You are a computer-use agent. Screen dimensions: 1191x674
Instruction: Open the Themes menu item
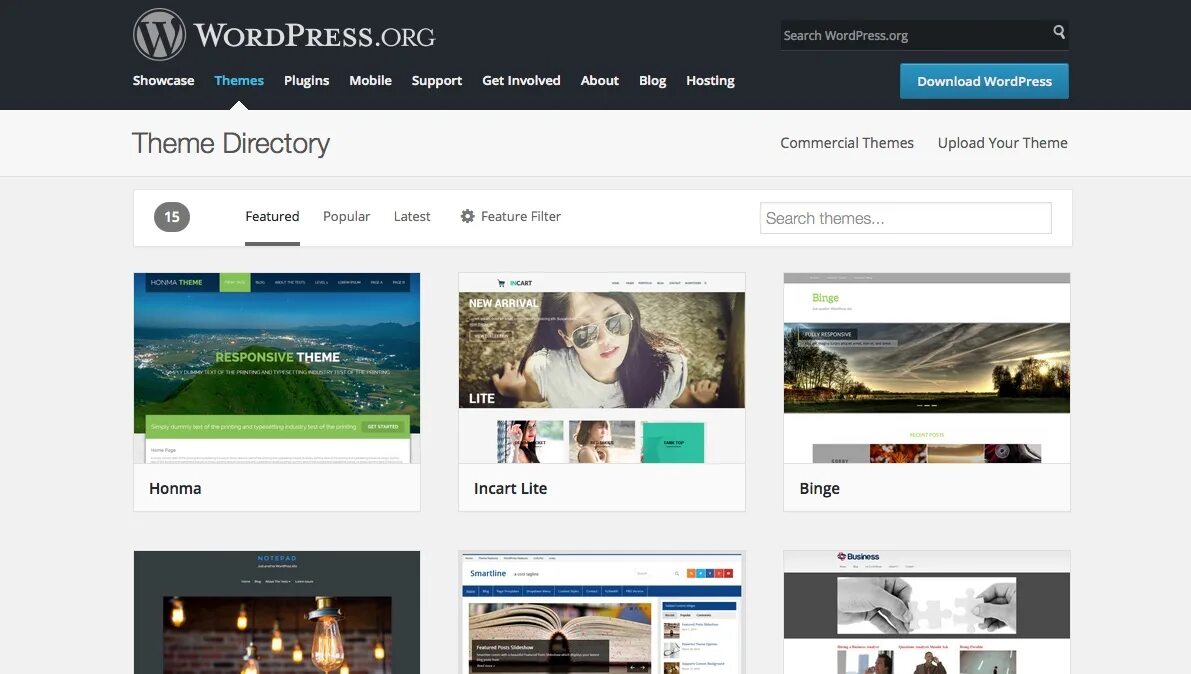[239, 81]
